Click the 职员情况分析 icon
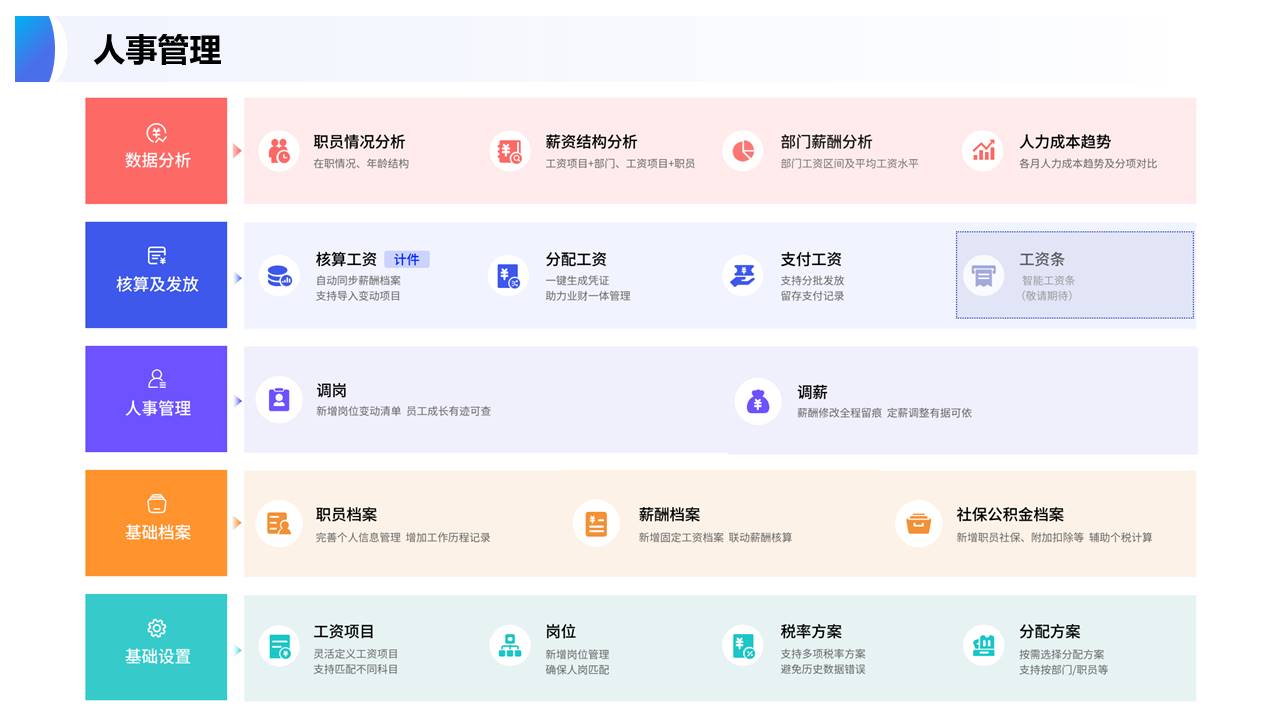1280x720 pixels. pos(279,151)
